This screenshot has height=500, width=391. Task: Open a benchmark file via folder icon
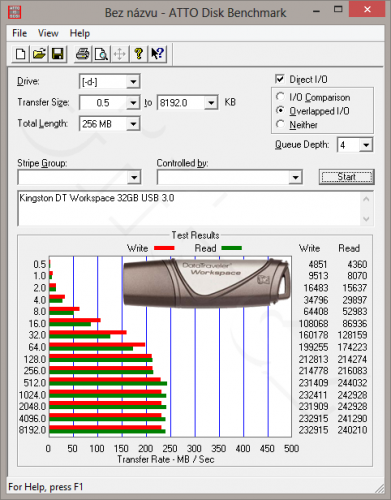[39, 54]
